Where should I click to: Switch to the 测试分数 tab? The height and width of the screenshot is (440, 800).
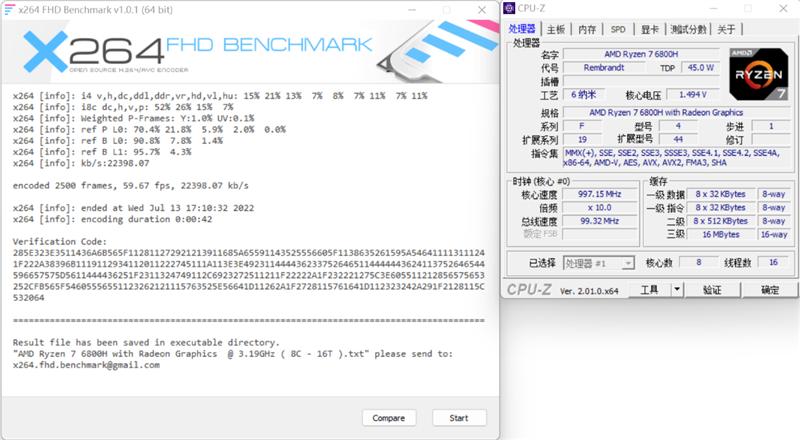pyautogui.click(x=688, y=29)
